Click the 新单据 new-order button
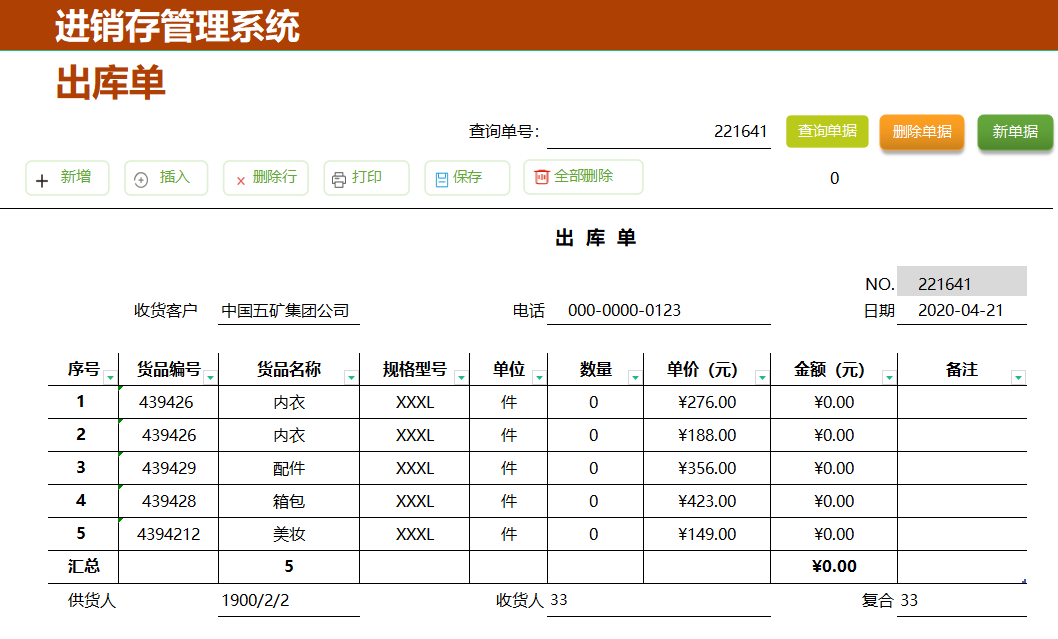Screen dimensions: 1058x639 click(1014, 131)
